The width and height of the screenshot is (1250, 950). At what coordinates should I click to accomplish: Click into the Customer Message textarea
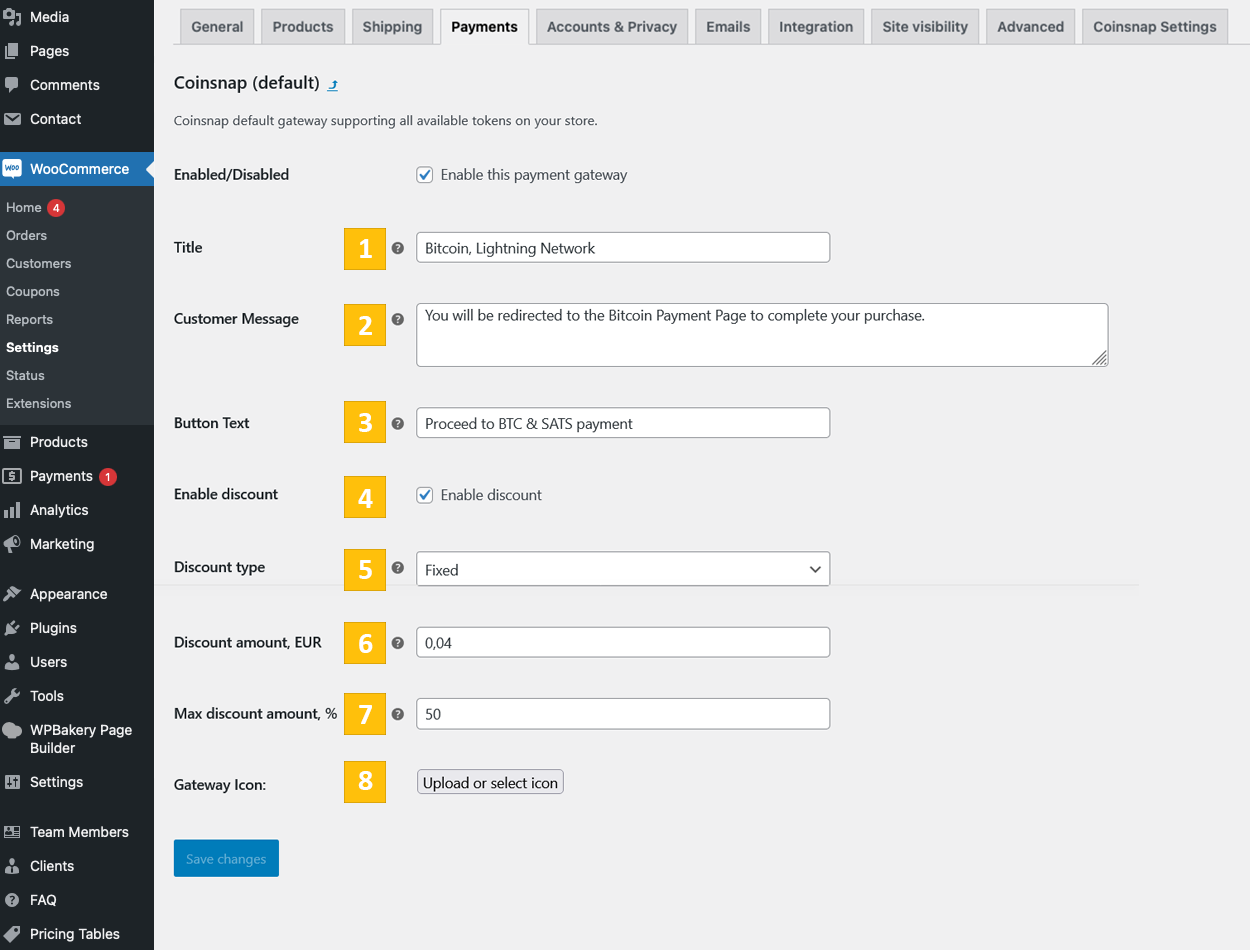point(762,335)
